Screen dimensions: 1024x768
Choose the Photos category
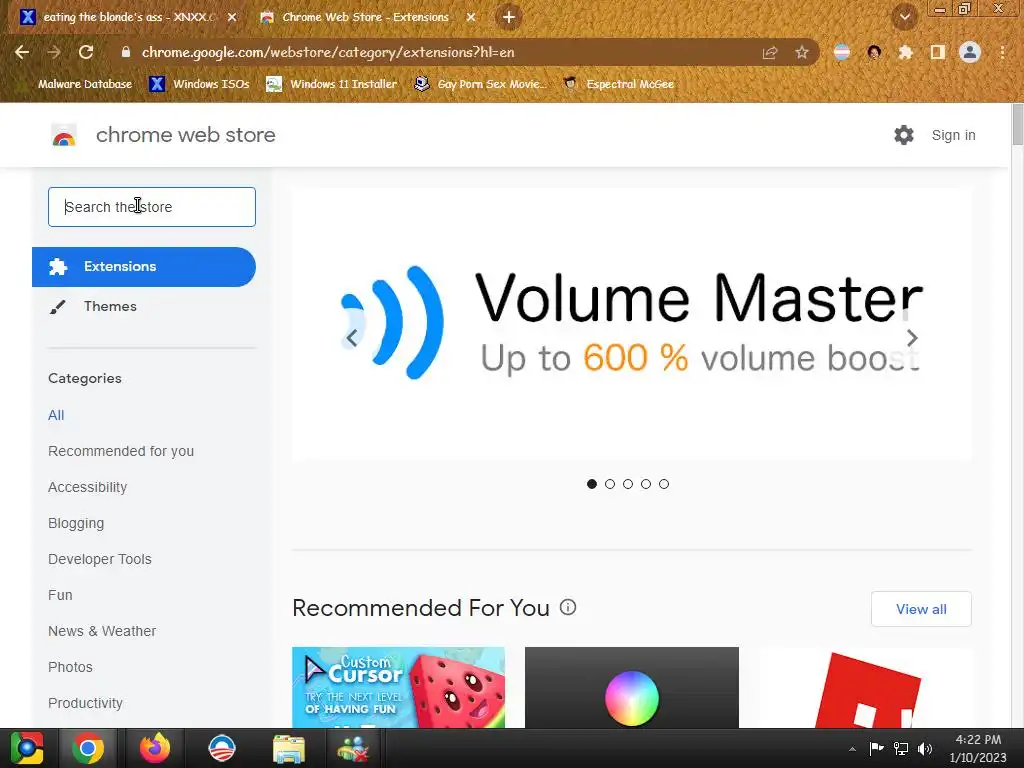coord(70,667)
